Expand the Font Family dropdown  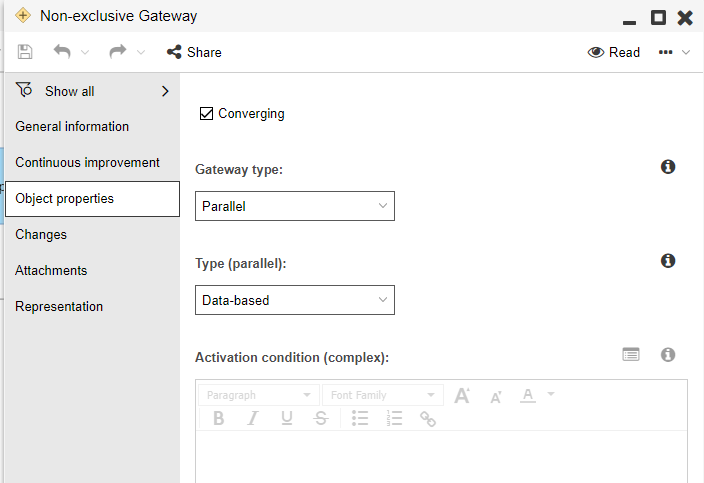382,395
